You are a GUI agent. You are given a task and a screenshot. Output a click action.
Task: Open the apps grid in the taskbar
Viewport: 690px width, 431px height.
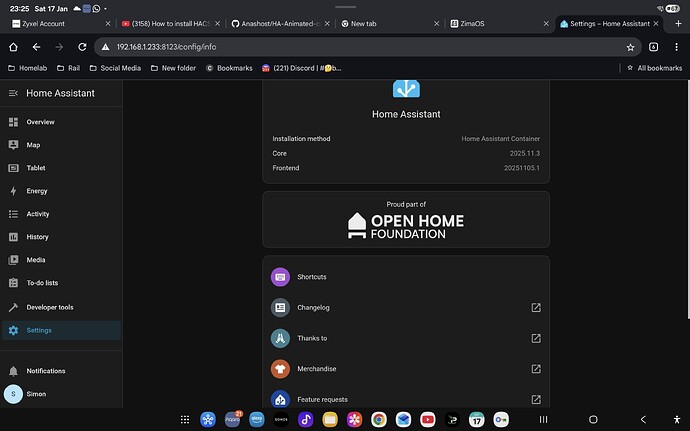pos(185,420)
